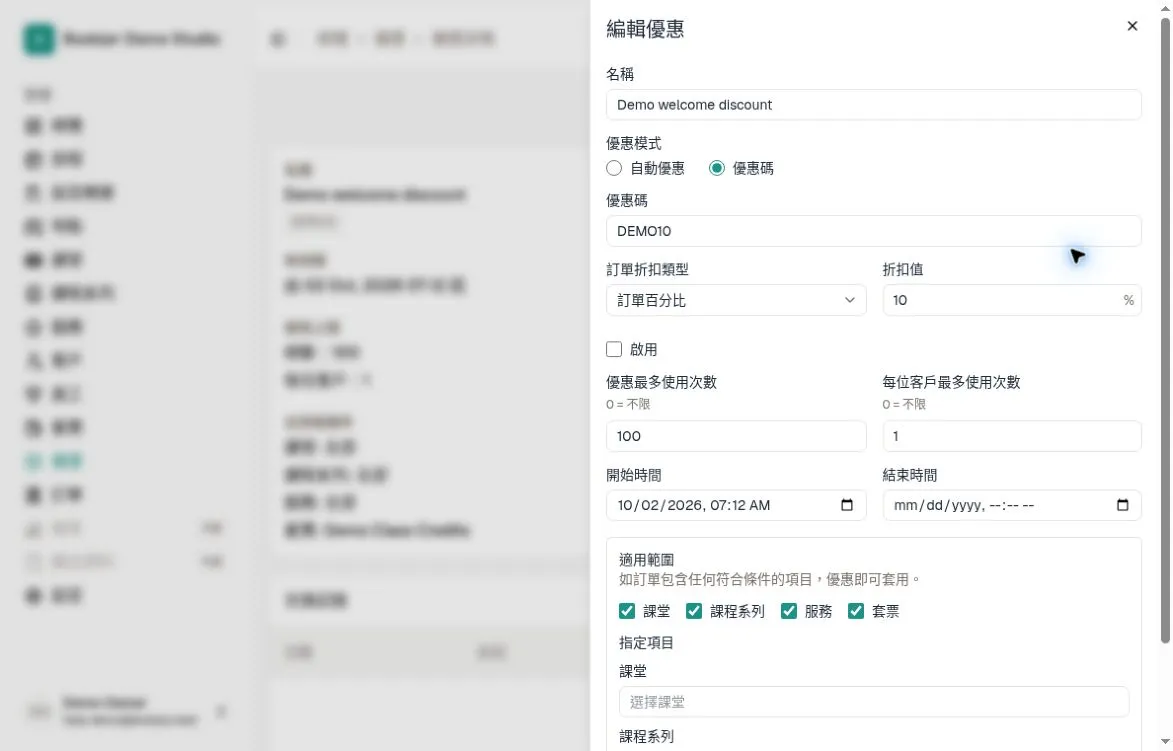Open the calendar picker for 結束時間
1173x751 pixels.
1122,505
